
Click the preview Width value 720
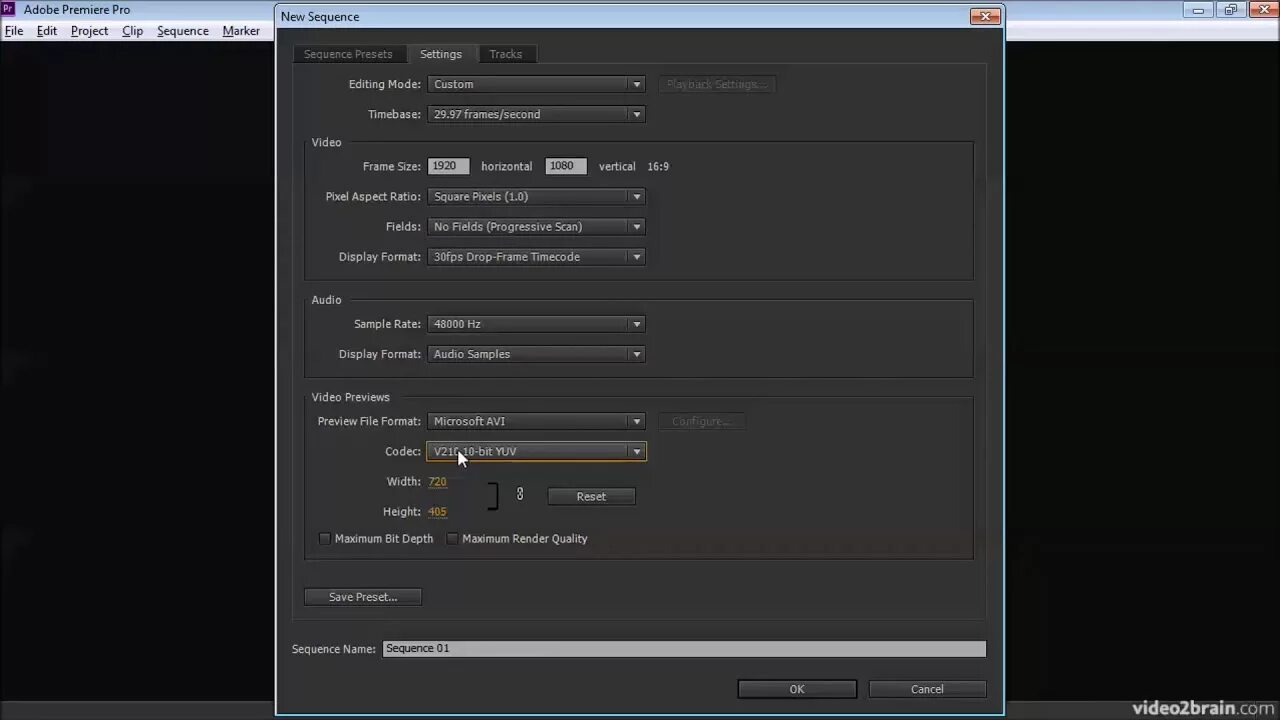(437, 482)
